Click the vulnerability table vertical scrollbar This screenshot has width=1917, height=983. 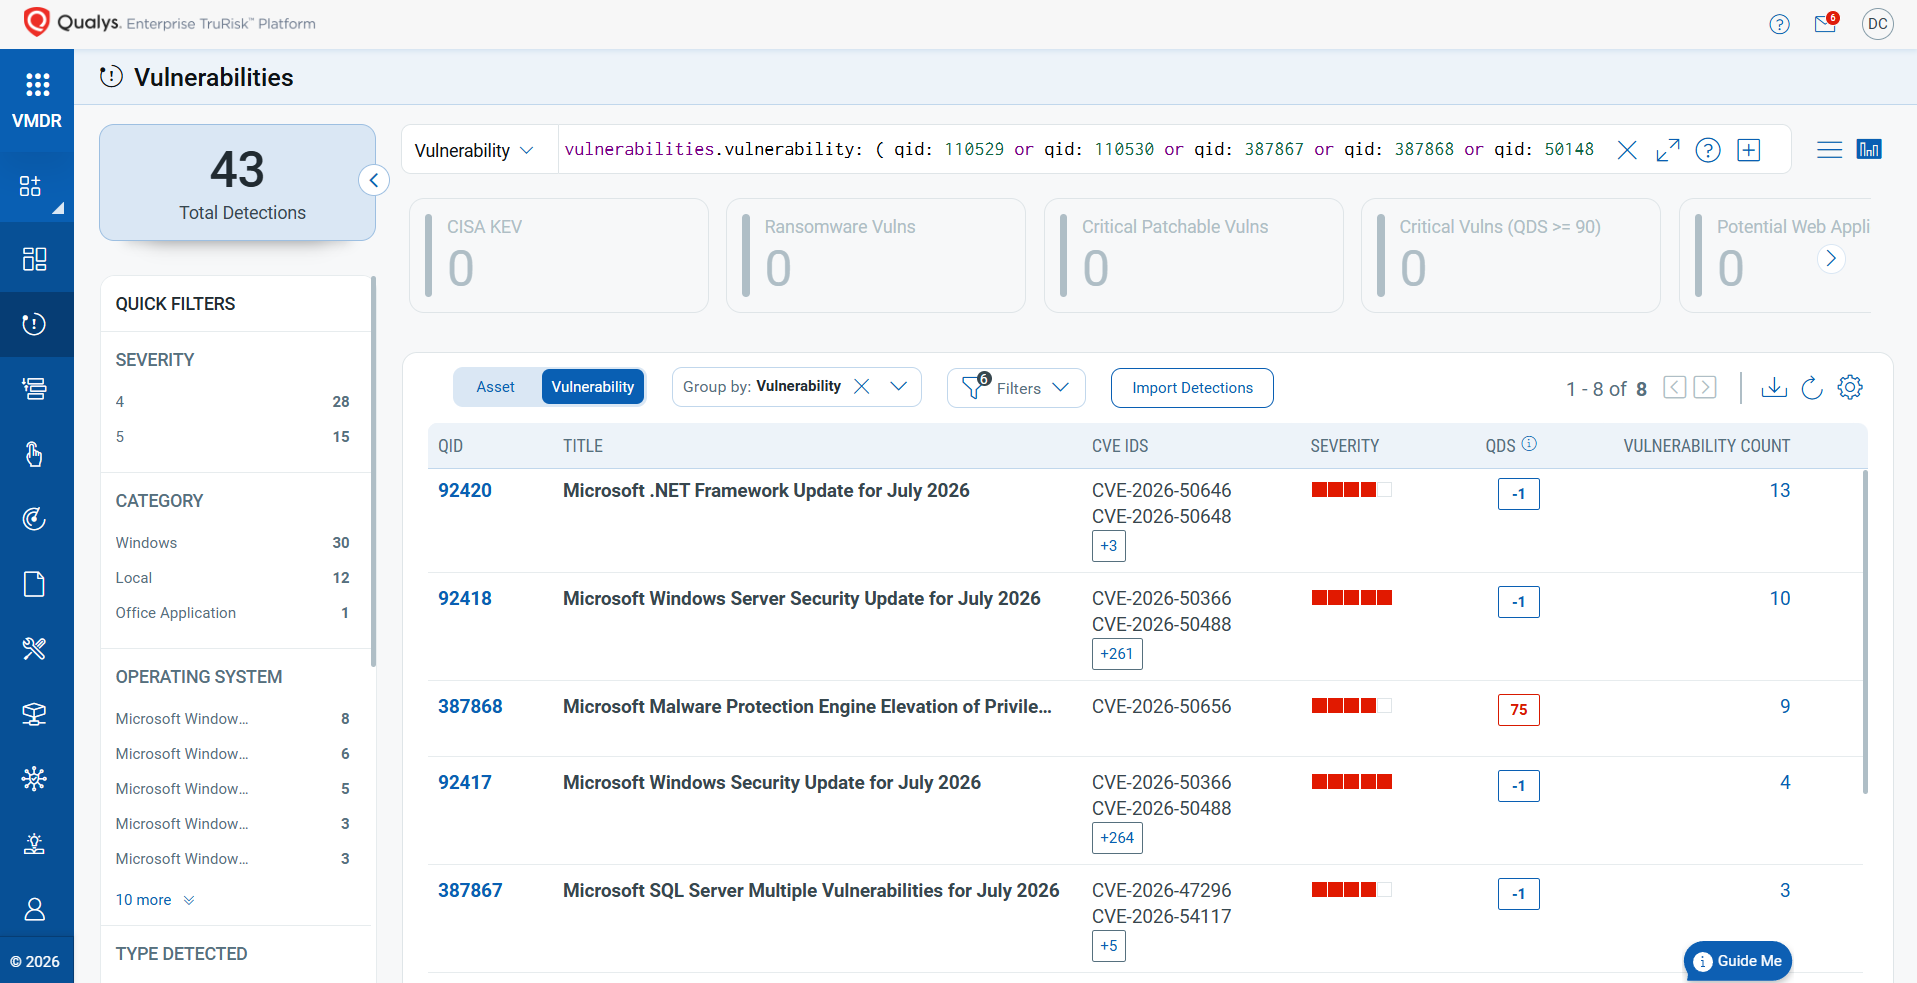point(1865,630)
